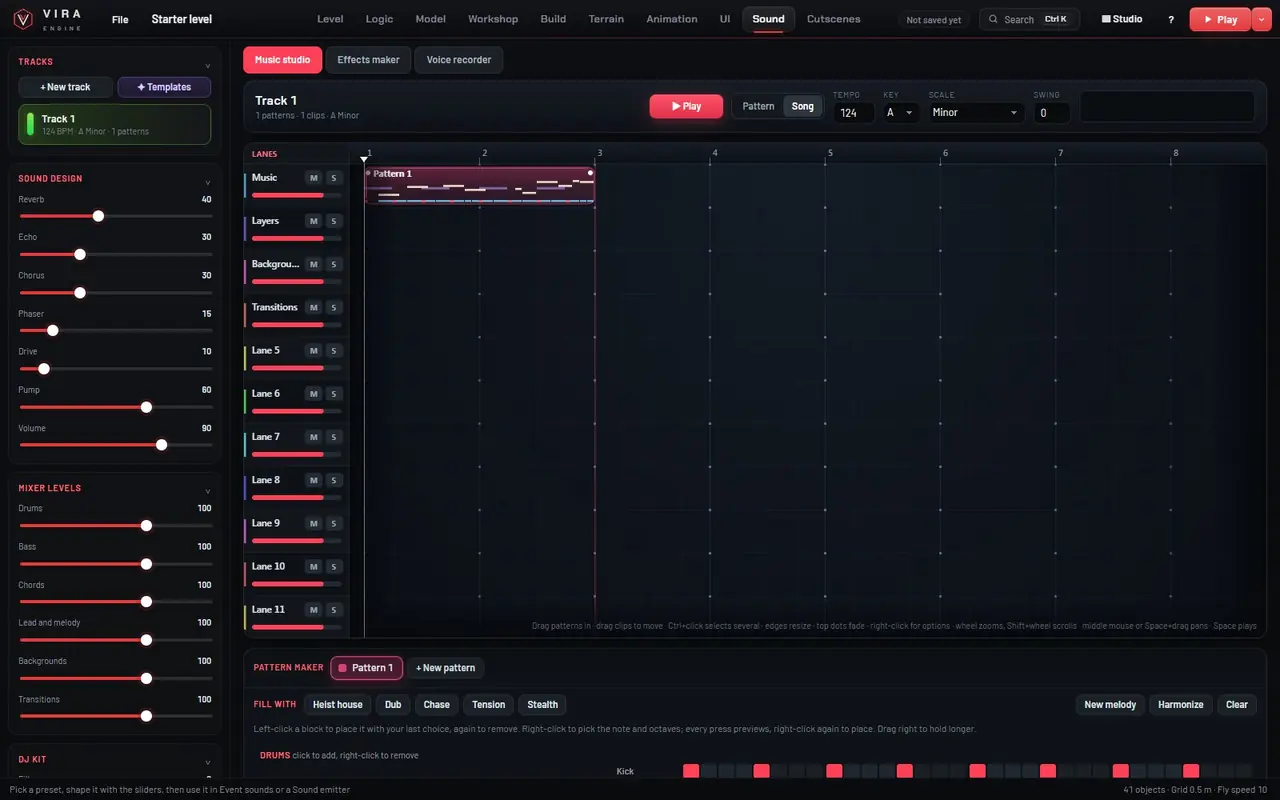
Task: Switch view to Pattern mode
Action: coord(758,106)
